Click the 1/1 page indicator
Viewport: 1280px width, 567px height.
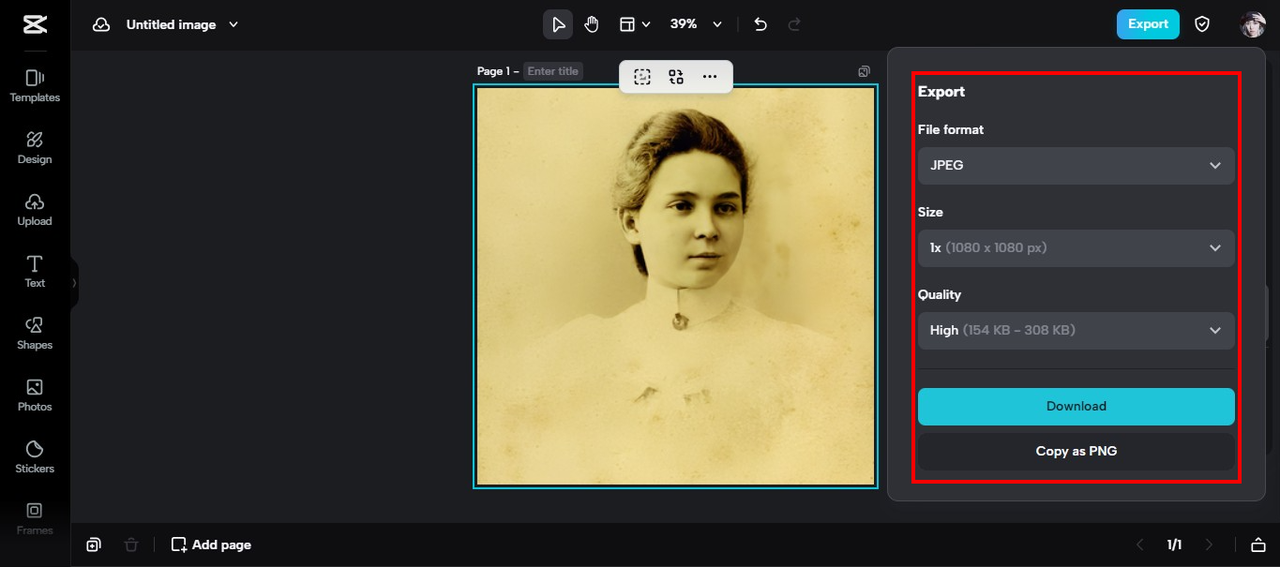[x=1174, y=544]
